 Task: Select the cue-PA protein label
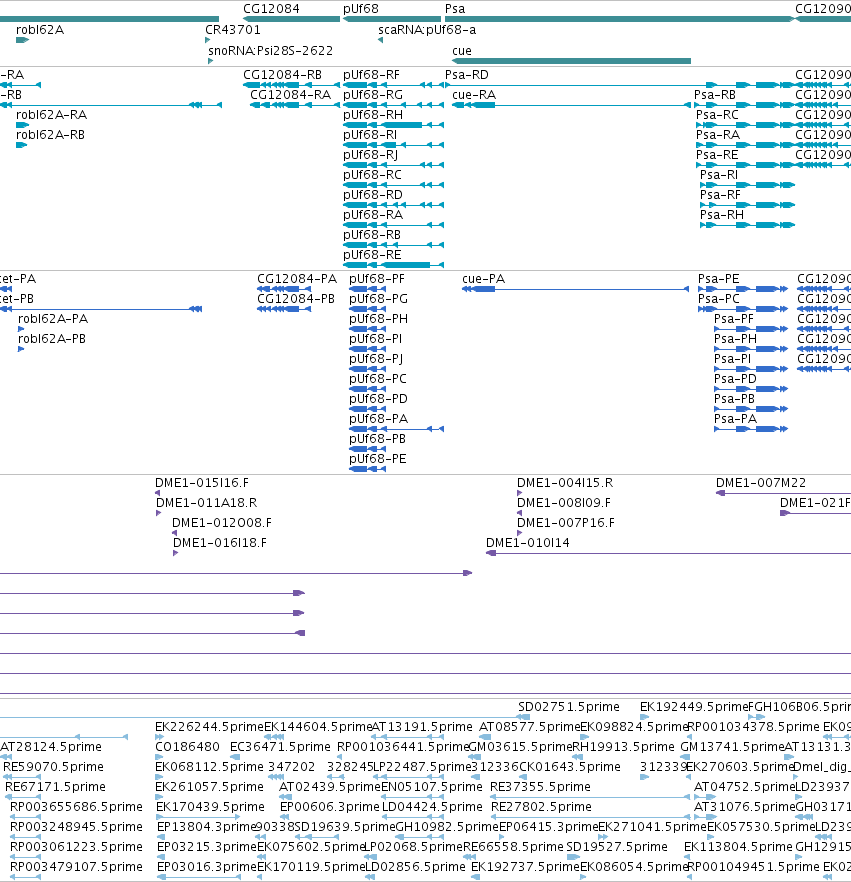pyautogui.click(x=484, y=279)
